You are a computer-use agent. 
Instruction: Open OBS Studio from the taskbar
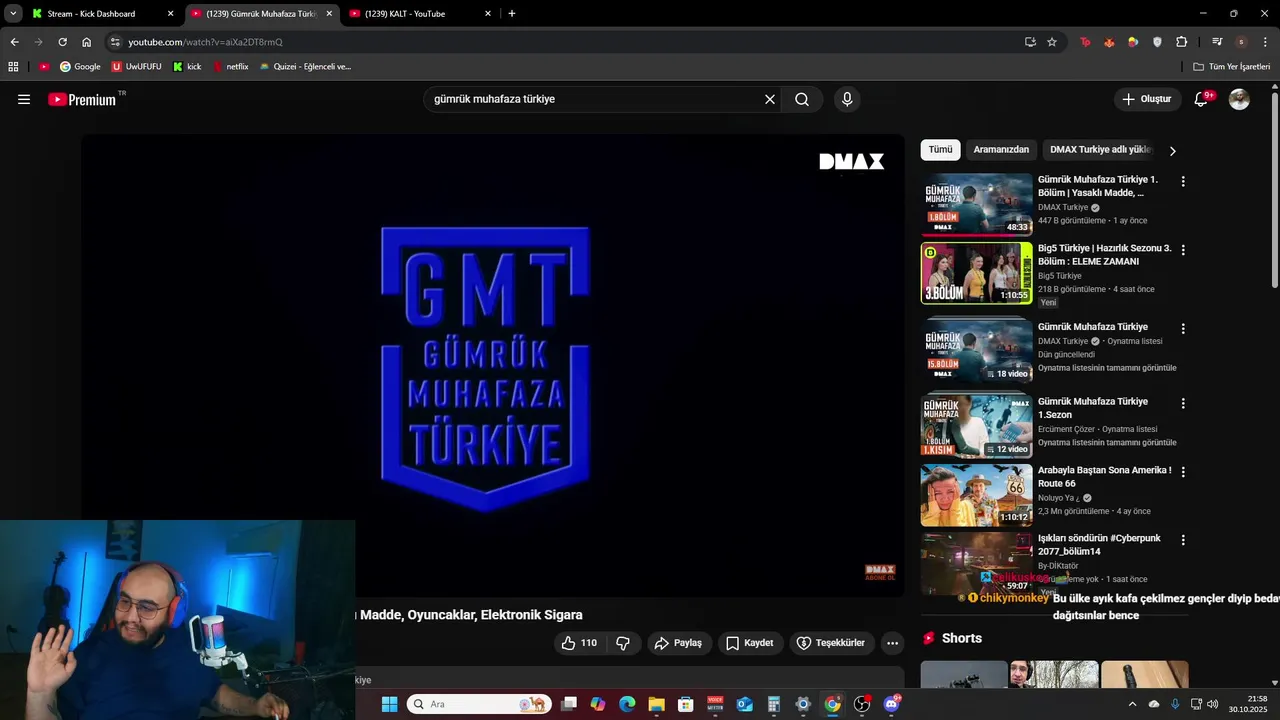[862, 704]
